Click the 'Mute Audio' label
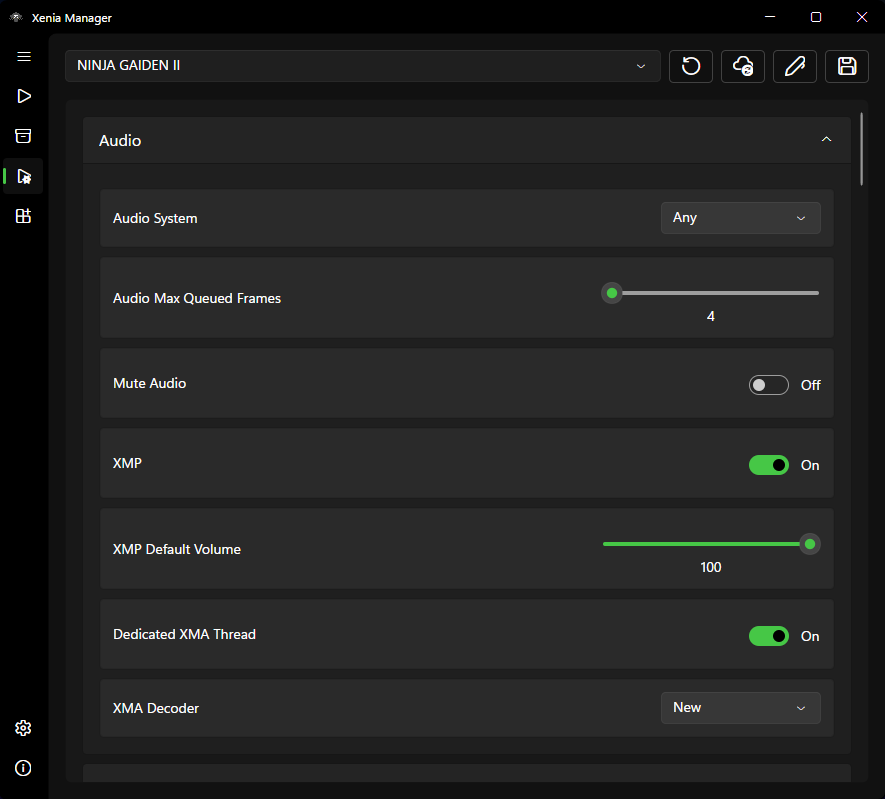This screenshot has width=885, height=799. pyautogui.click(x=150, y=383)
